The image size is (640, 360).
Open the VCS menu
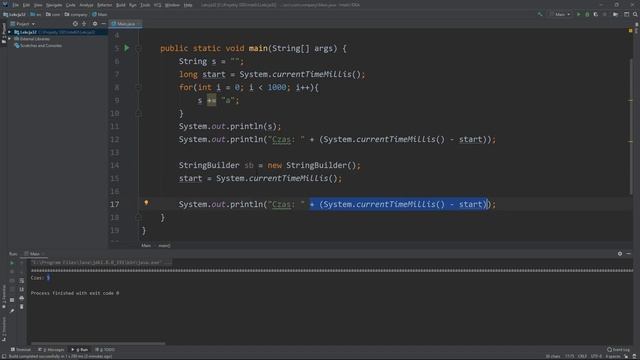click(157, 5)
